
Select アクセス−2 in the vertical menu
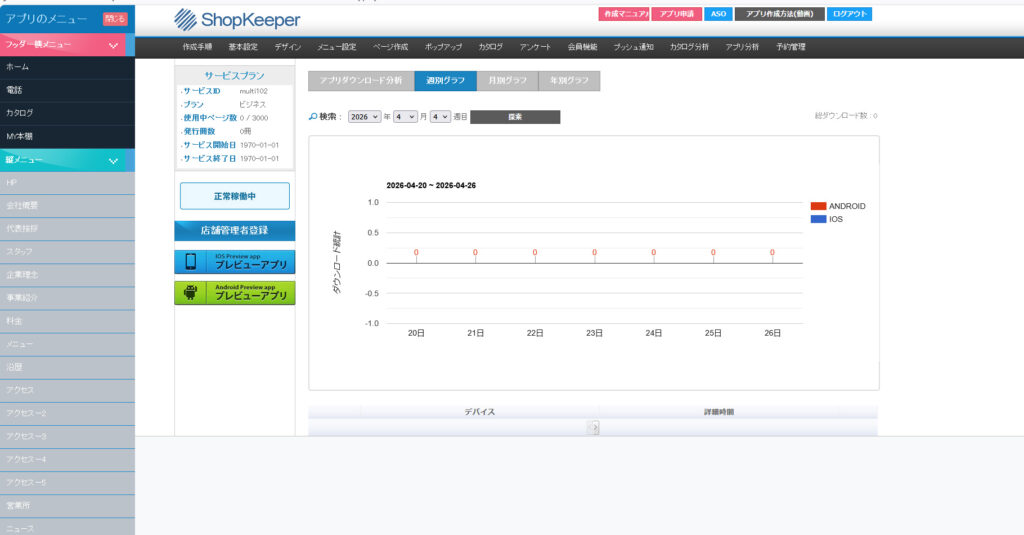tap(67, 413)
